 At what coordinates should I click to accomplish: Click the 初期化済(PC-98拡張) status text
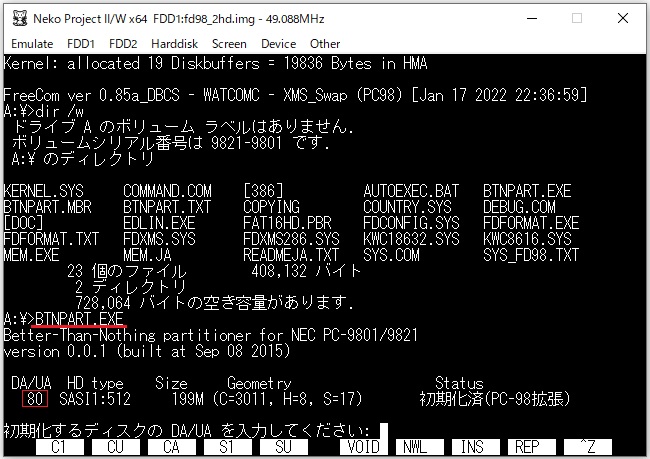[x=495, y=399]
